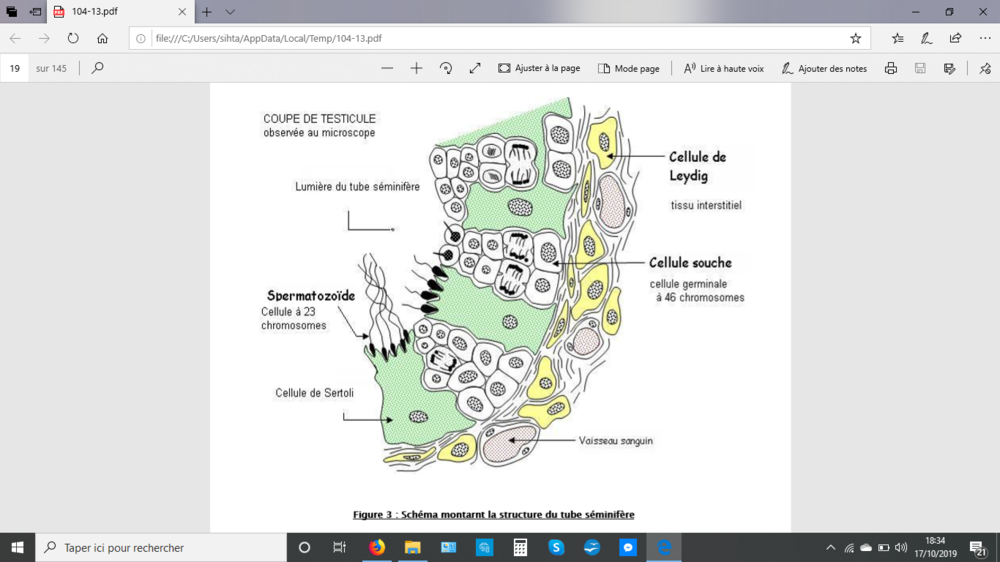
Task: Rotate the PDF page
Action: tap(446, 68)
